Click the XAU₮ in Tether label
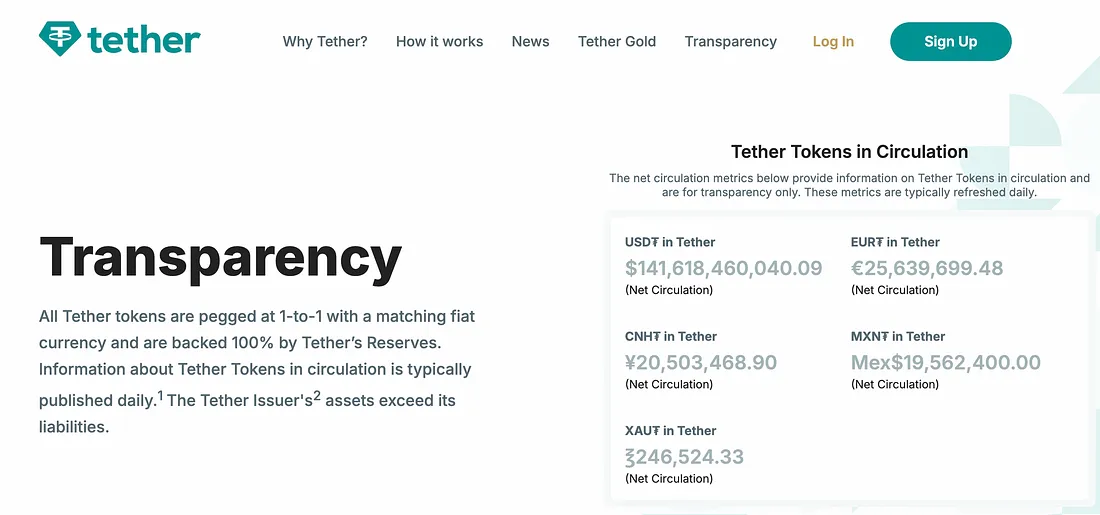Image resolution: width=1100 pixels, height=515 pixels. point(670,431)
